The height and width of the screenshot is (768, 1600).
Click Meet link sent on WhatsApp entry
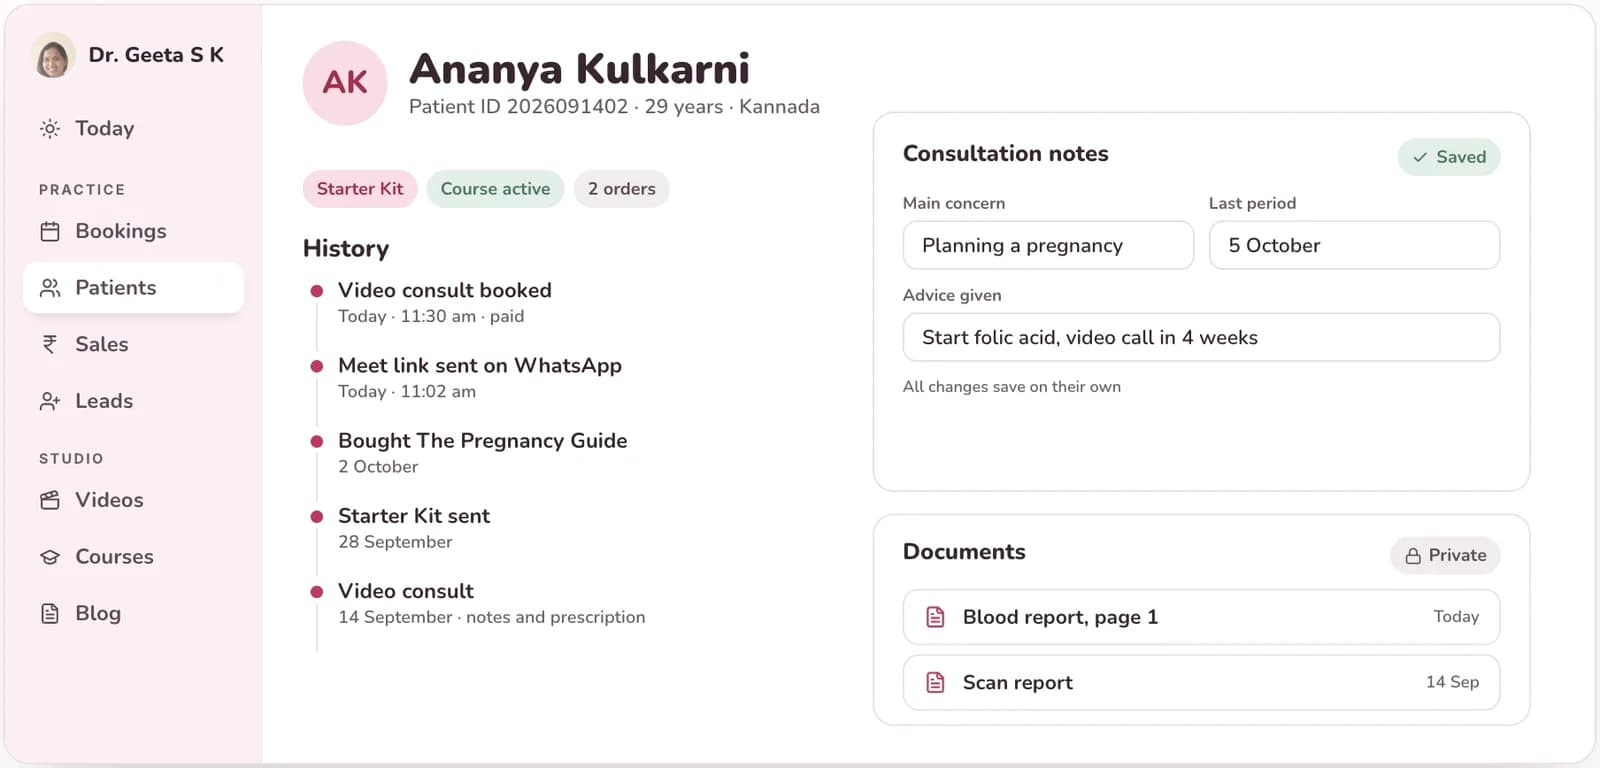click(x=480, y=377)
